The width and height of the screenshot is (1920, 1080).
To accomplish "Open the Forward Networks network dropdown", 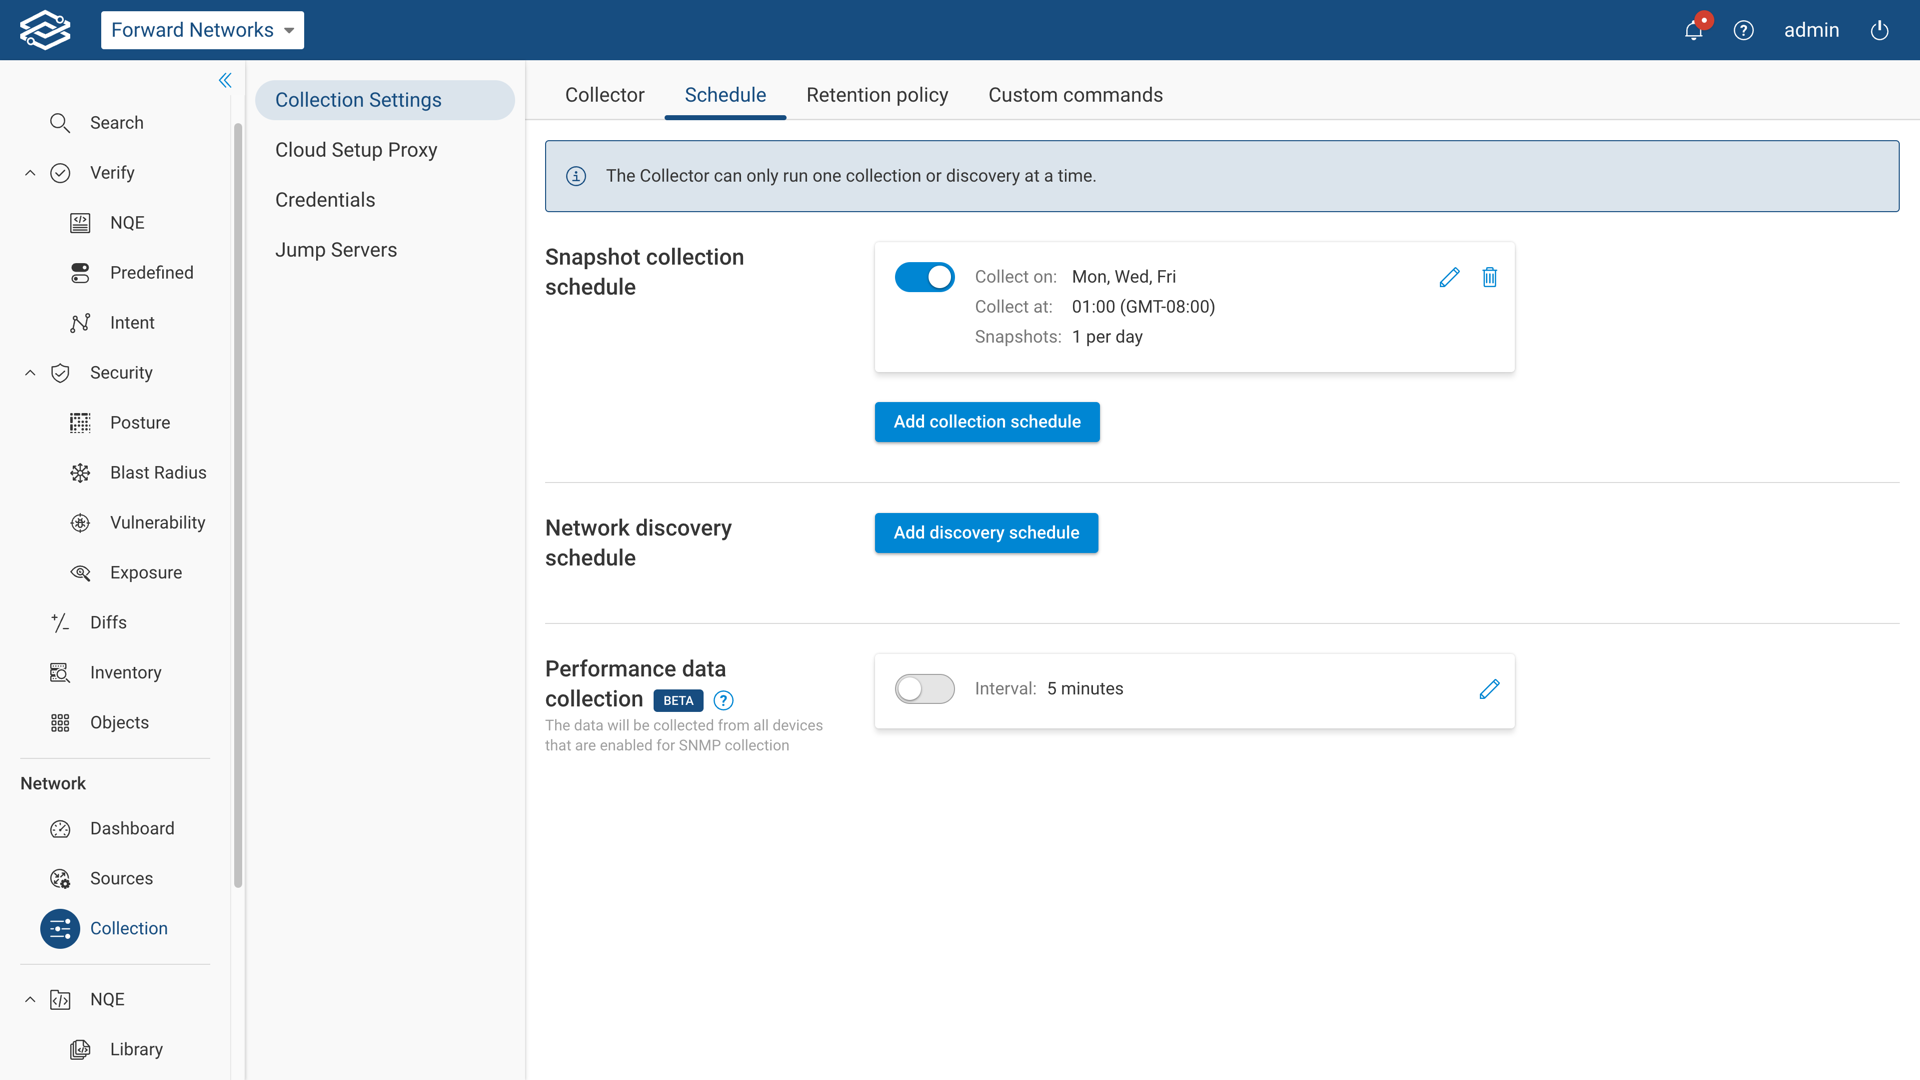I will [202, 30].
